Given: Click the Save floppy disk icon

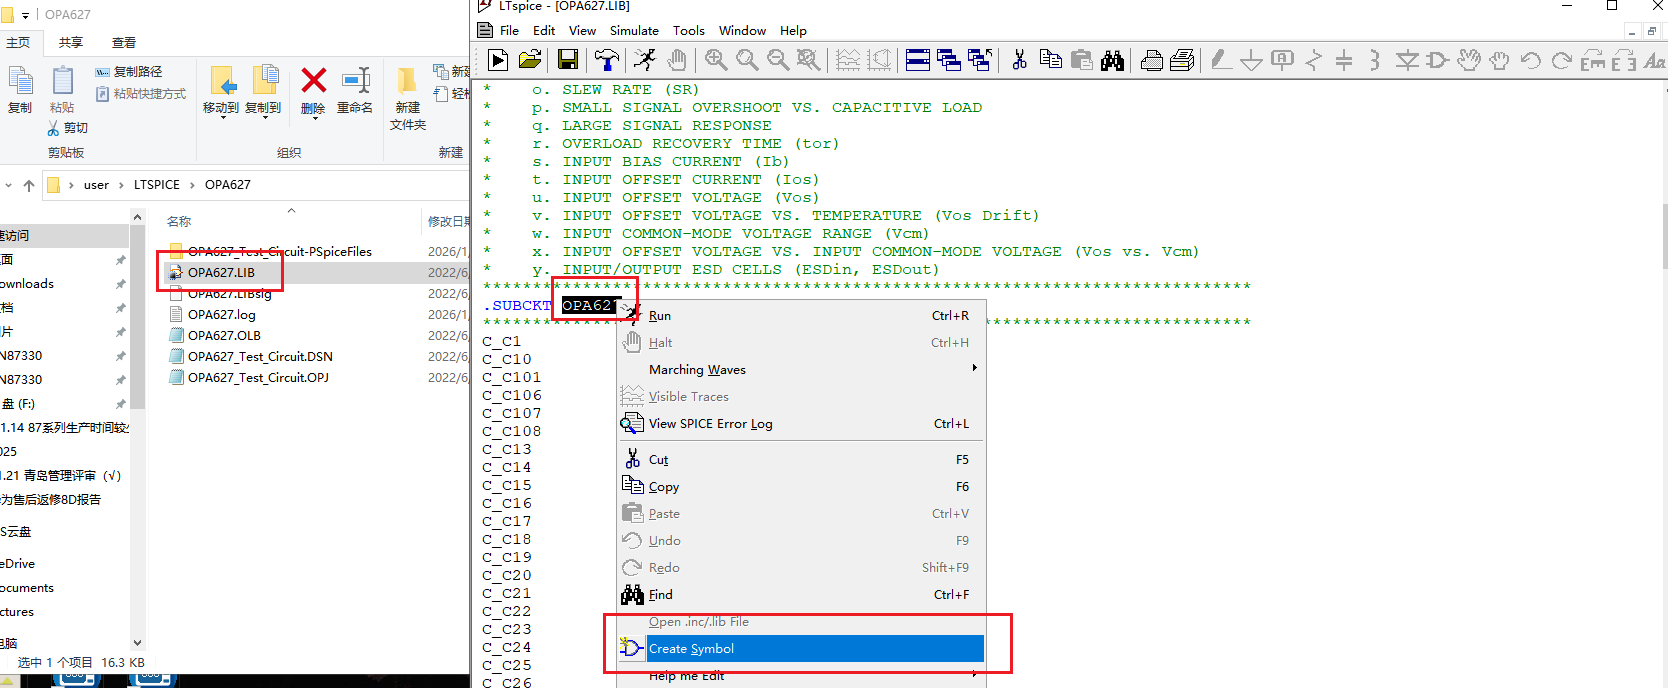Looking at the screenshot, I should point(568,60).
